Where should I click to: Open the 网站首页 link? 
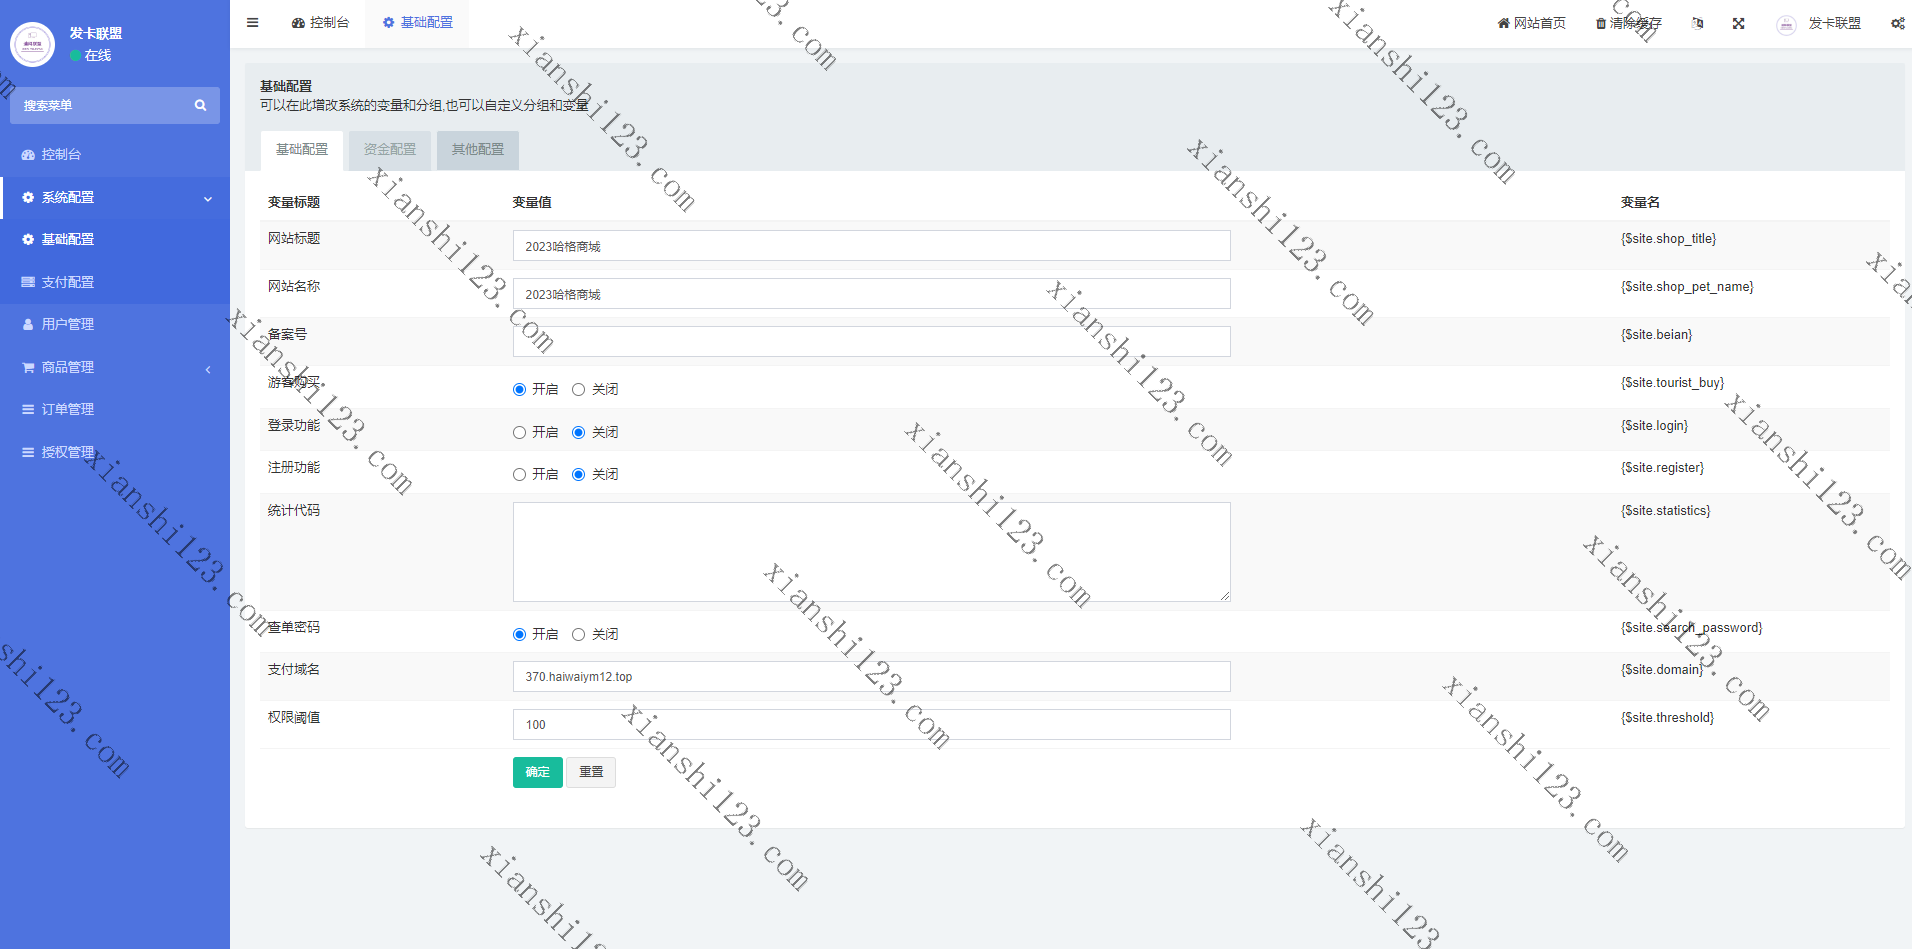[1531, 23]
